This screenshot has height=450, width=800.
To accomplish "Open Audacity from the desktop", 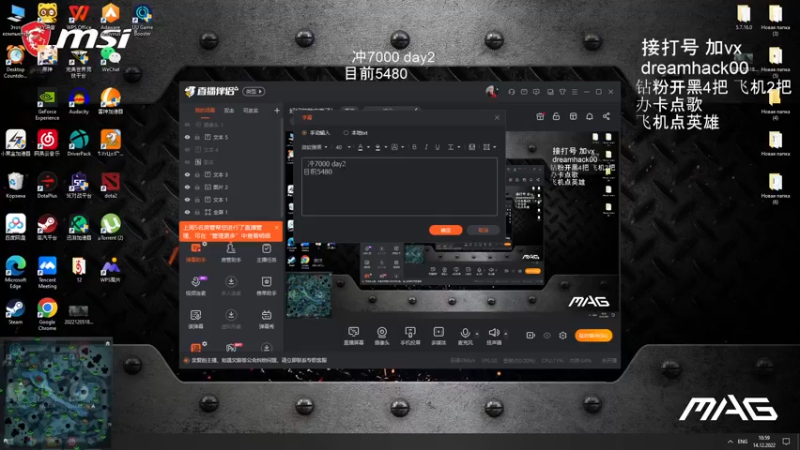I will [79, 101].
